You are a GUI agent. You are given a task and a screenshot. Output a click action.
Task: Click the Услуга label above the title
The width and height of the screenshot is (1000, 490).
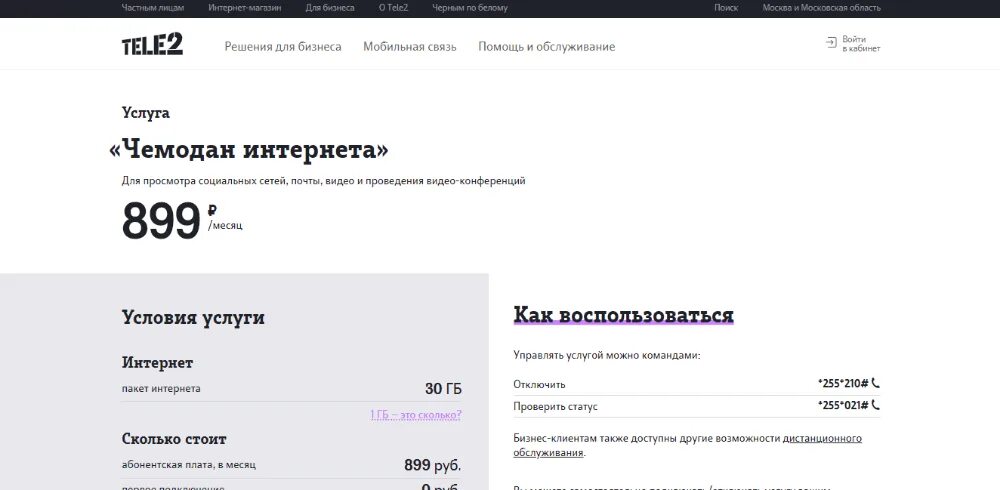coord(145,113)
